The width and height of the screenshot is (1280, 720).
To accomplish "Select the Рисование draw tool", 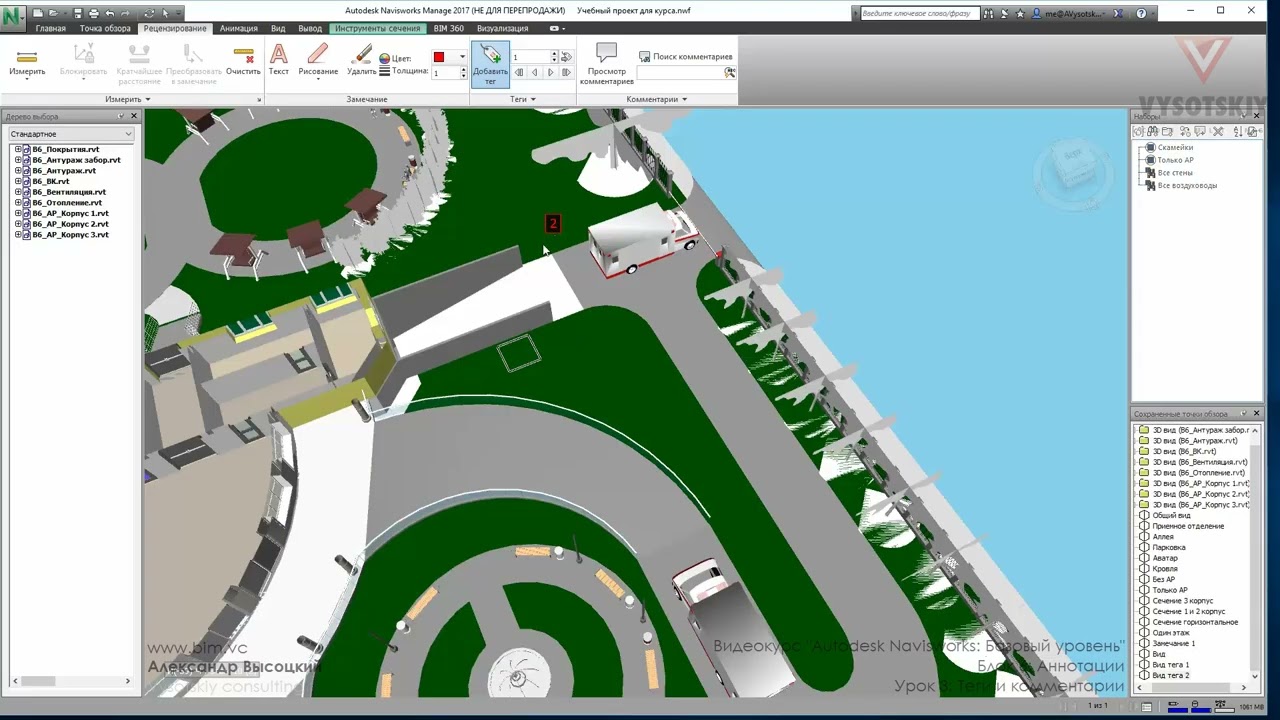I will [x=318, y=61].
